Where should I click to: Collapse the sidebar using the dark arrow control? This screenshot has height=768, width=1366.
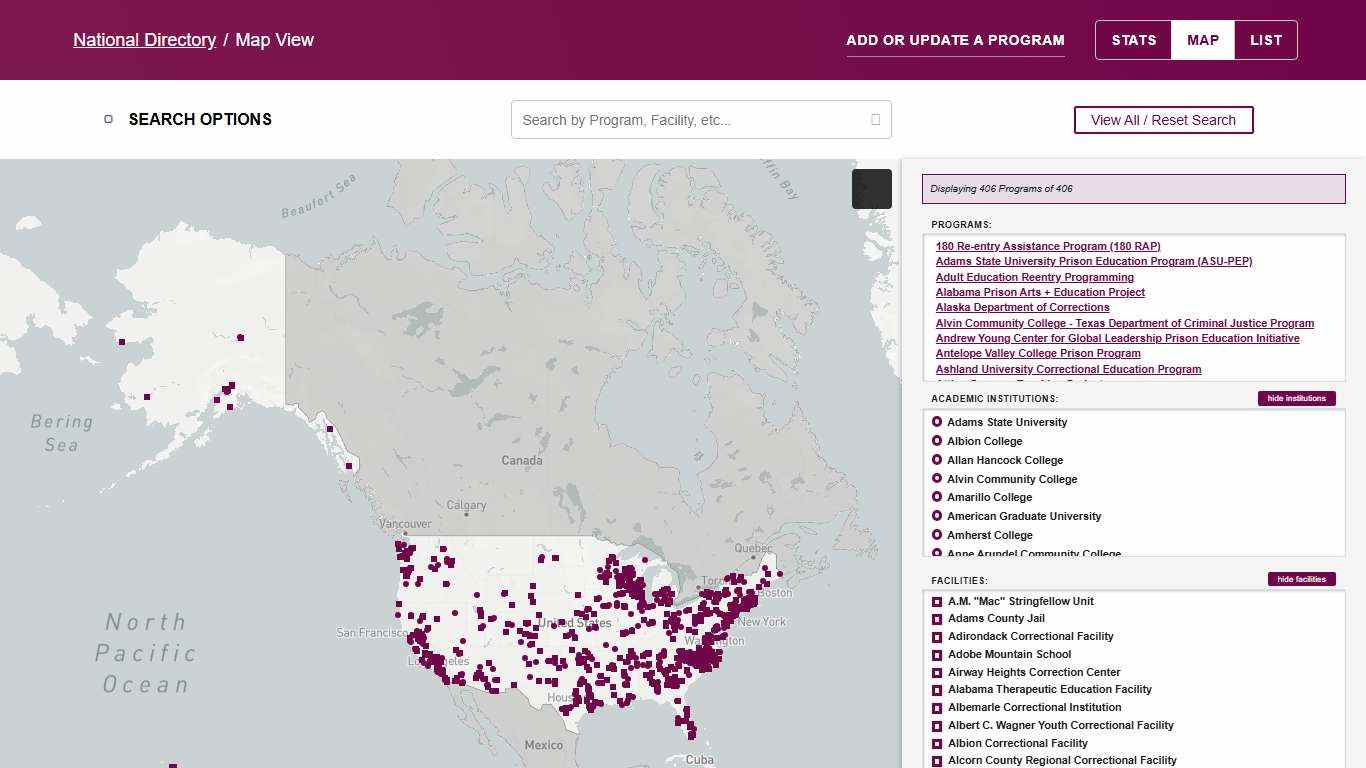click(871, 189)
